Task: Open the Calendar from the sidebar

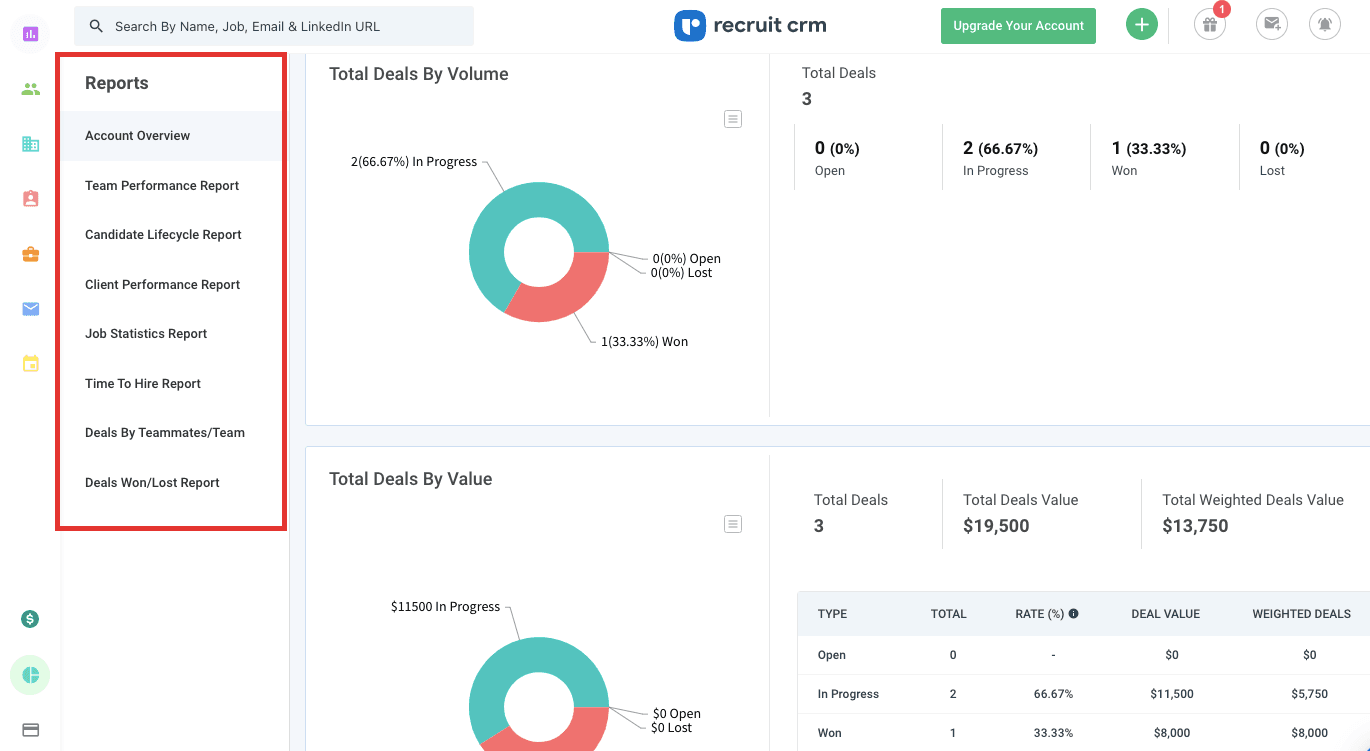Action: click(30, 363)
